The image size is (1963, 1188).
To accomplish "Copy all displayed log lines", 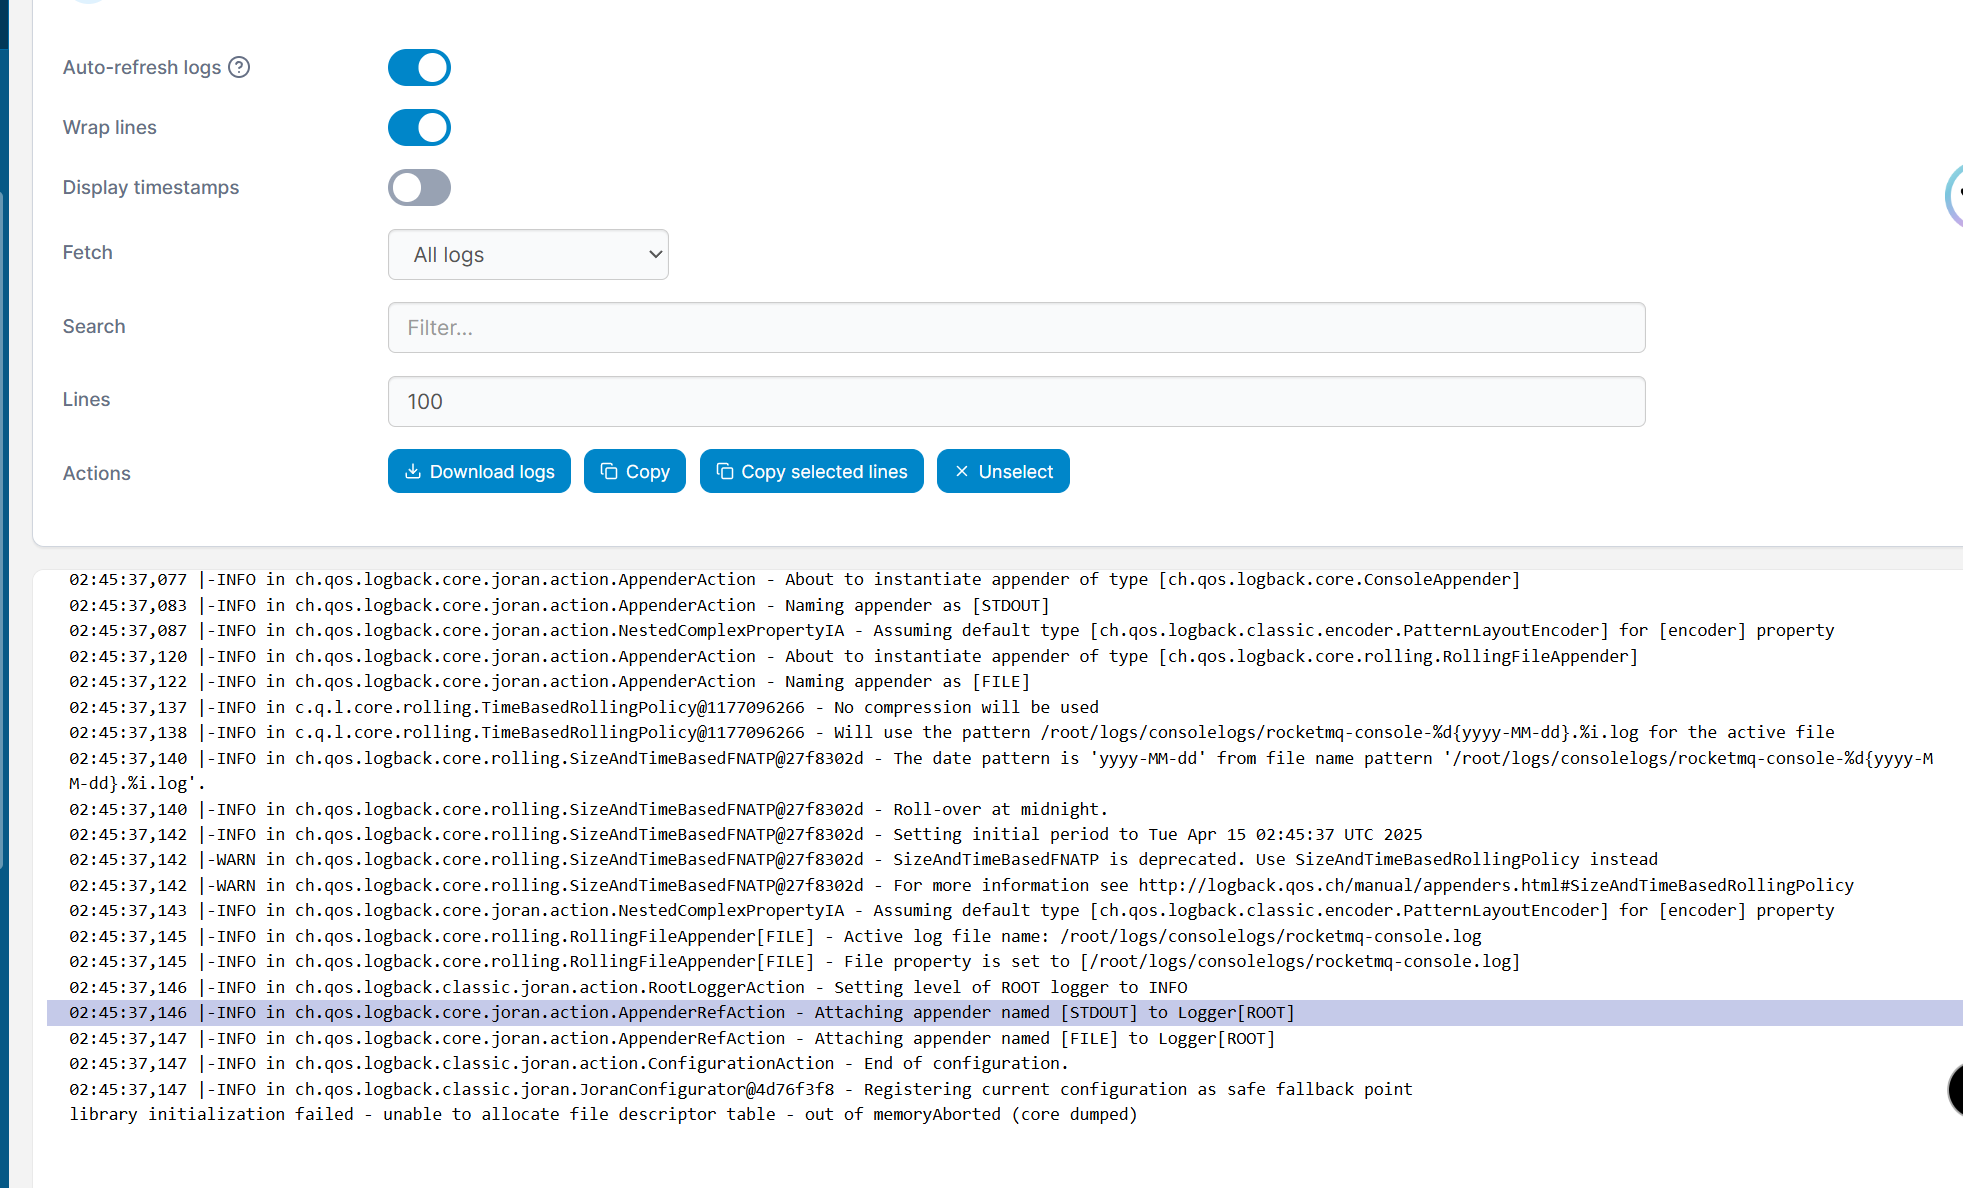I will point(634,471).
